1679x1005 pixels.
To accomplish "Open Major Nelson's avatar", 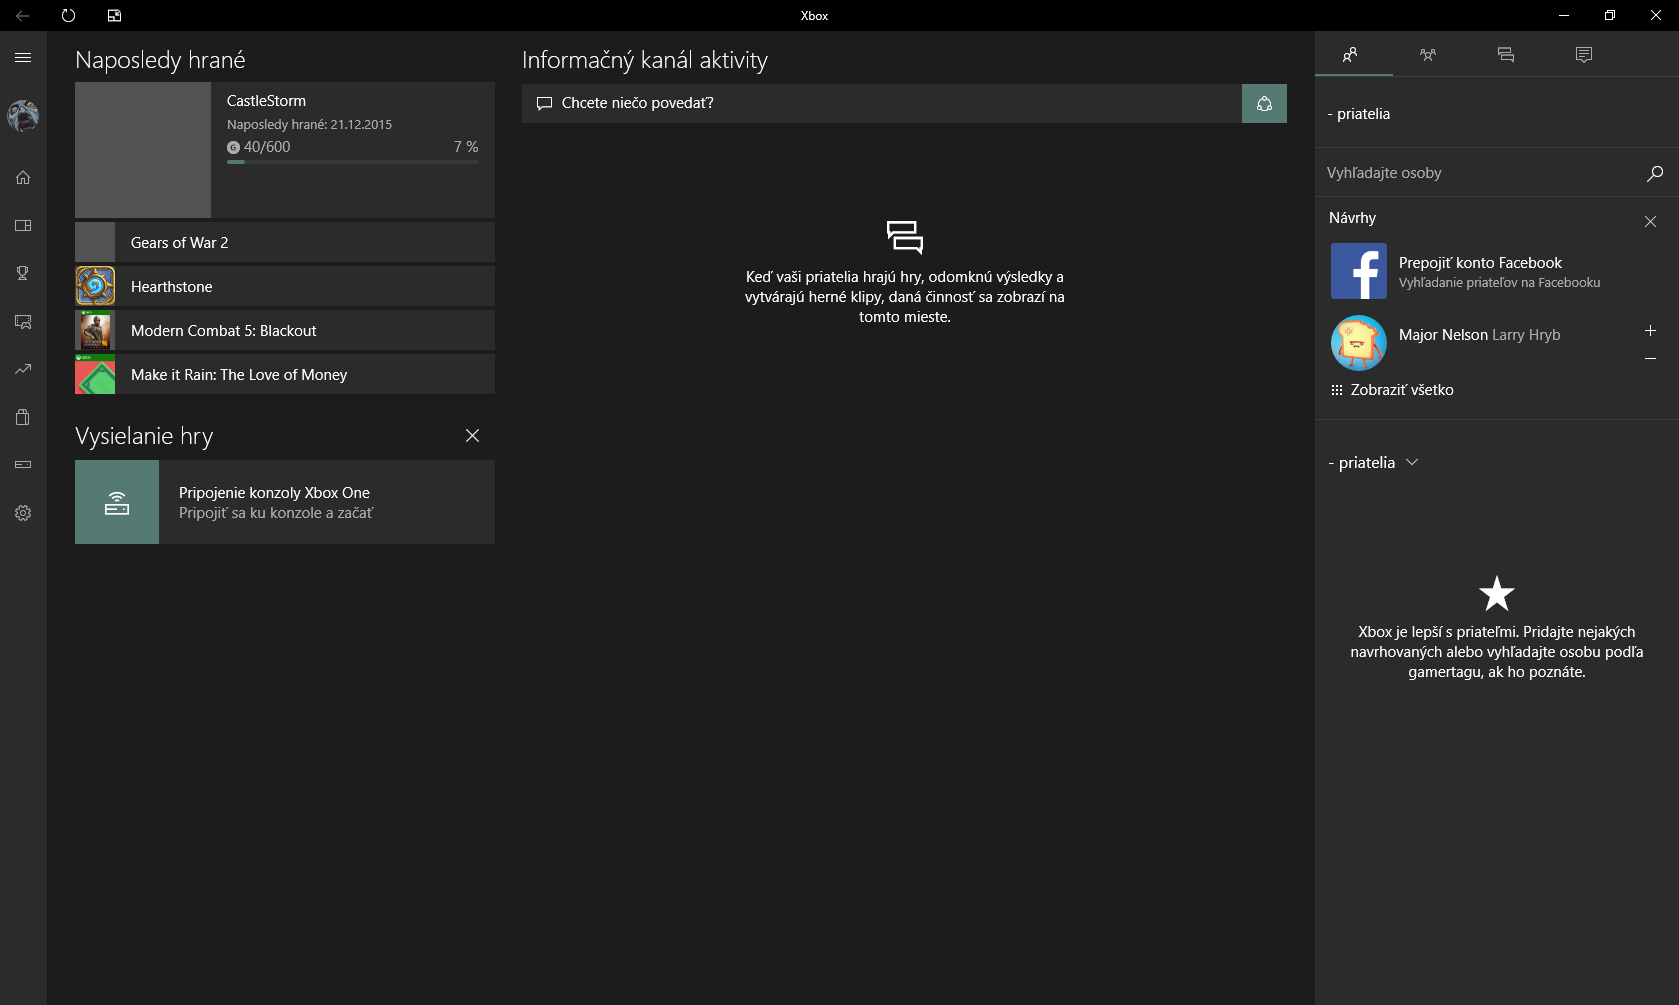I will click(1359, 343).
